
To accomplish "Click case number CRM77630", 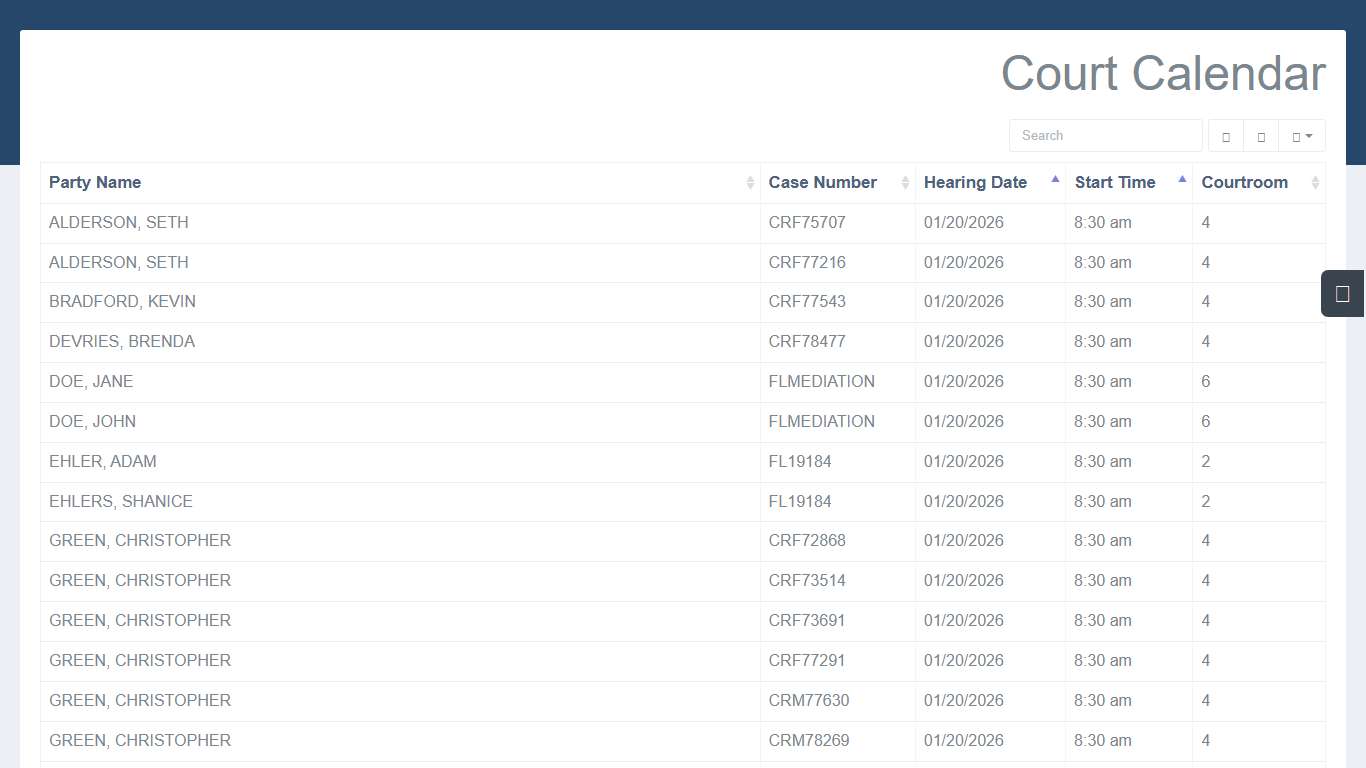I will point(809,701).
